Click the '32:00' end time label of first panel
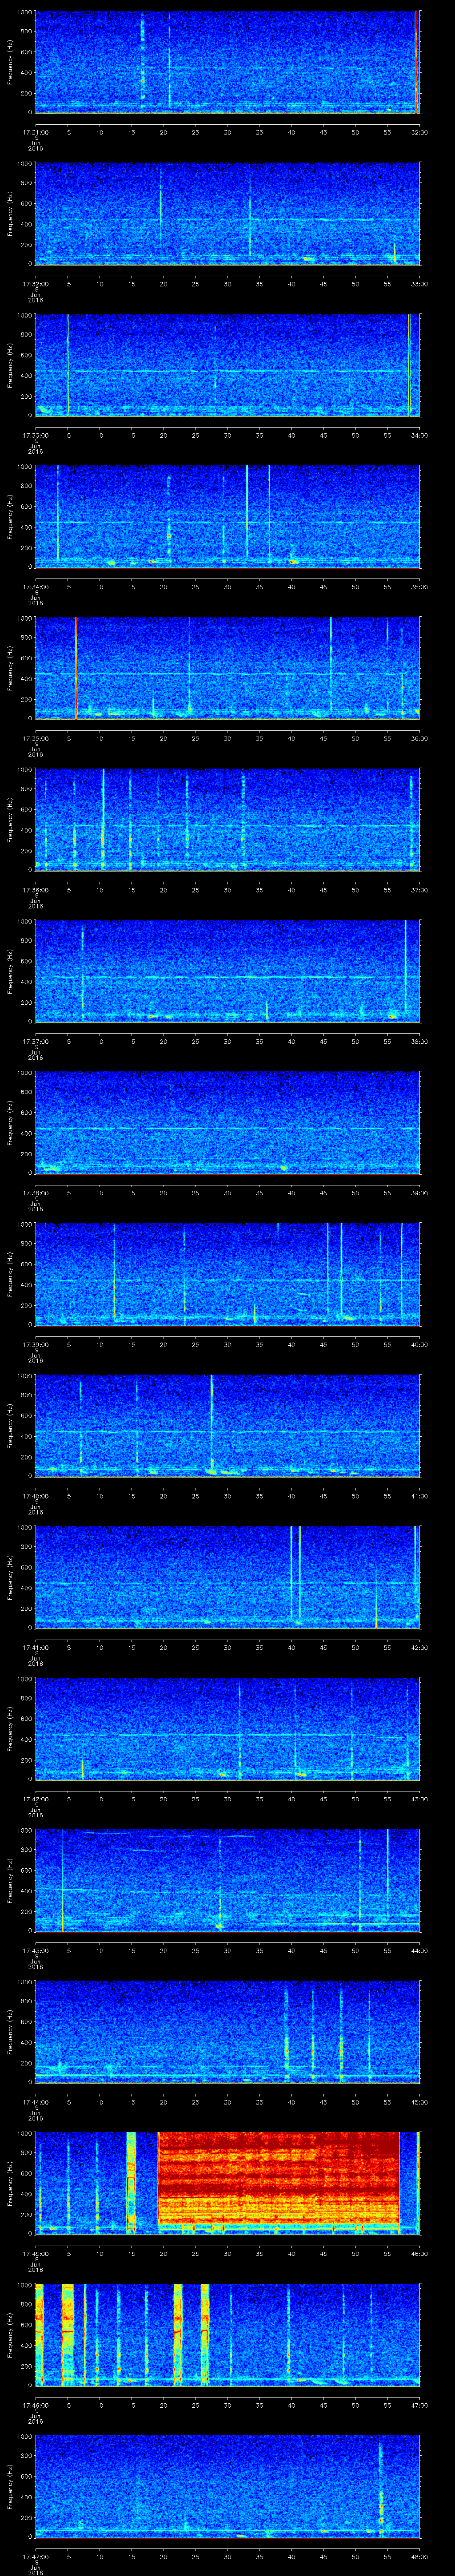This screenshot has width=455, height=2576. (419, 132)
